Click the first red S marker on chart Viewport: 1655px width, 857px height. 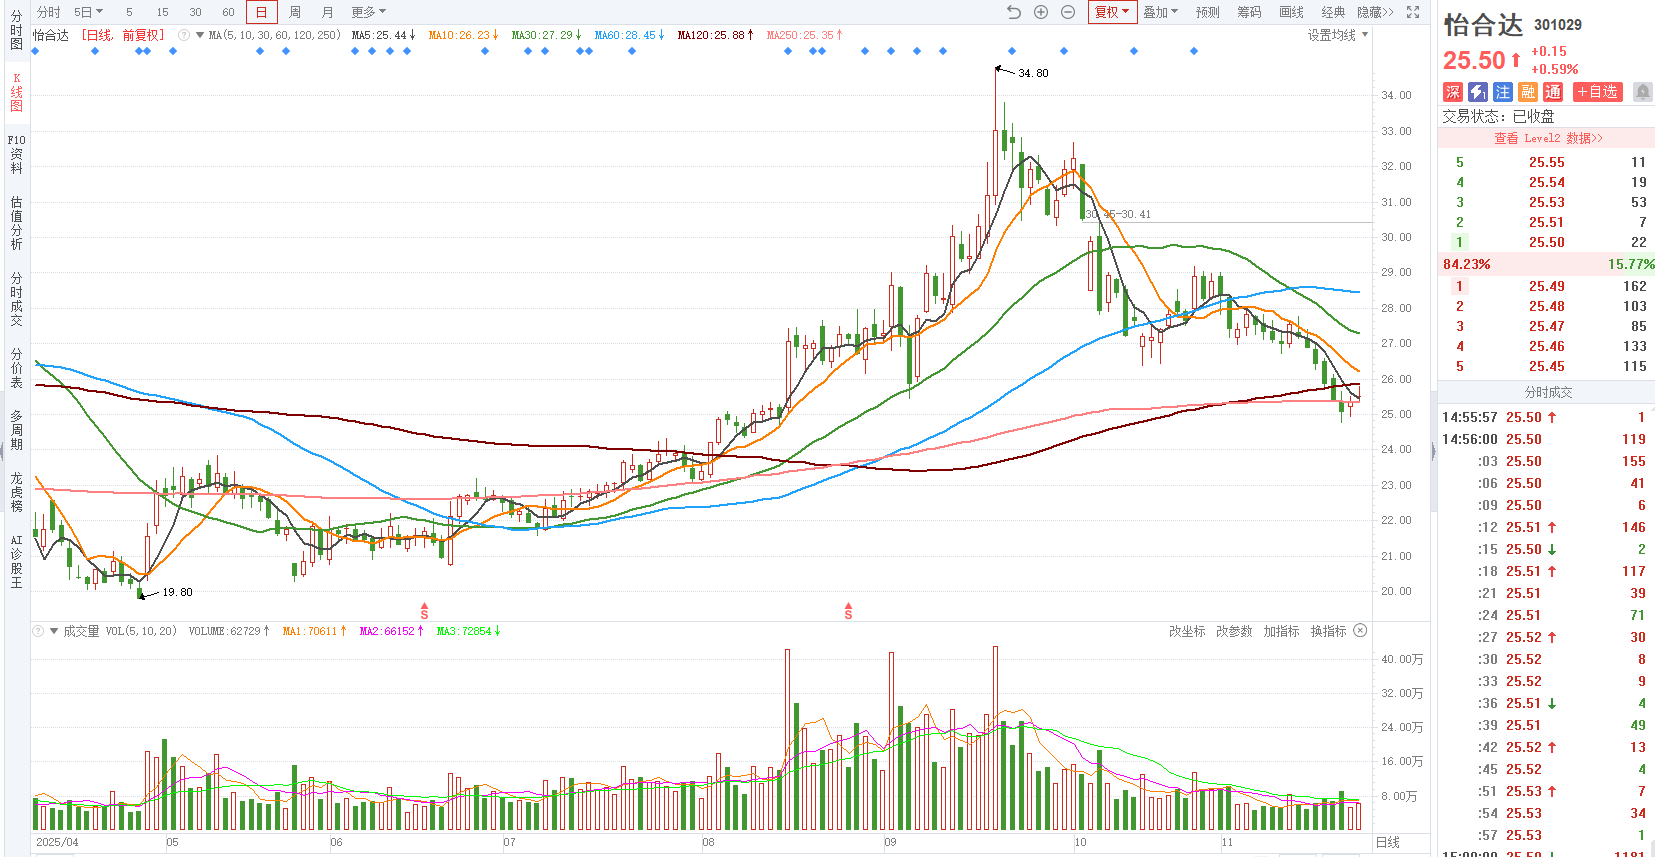[424, 611]
